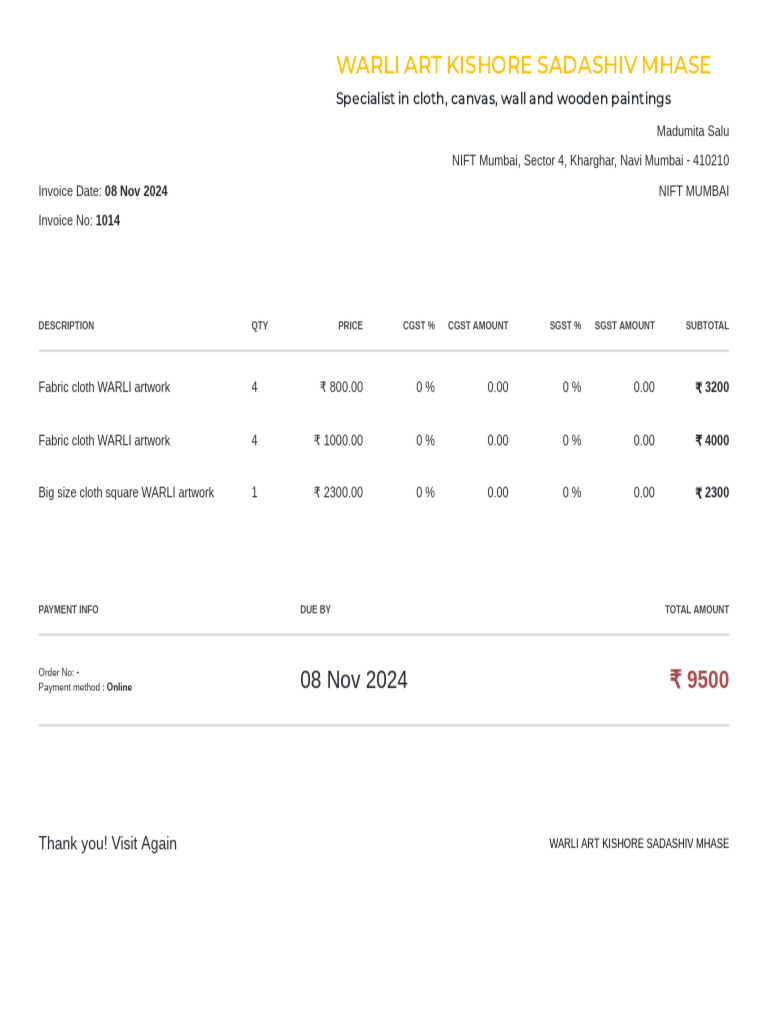
Task: Click the PAYMENT INFO section header
Action: click(68, 609)
